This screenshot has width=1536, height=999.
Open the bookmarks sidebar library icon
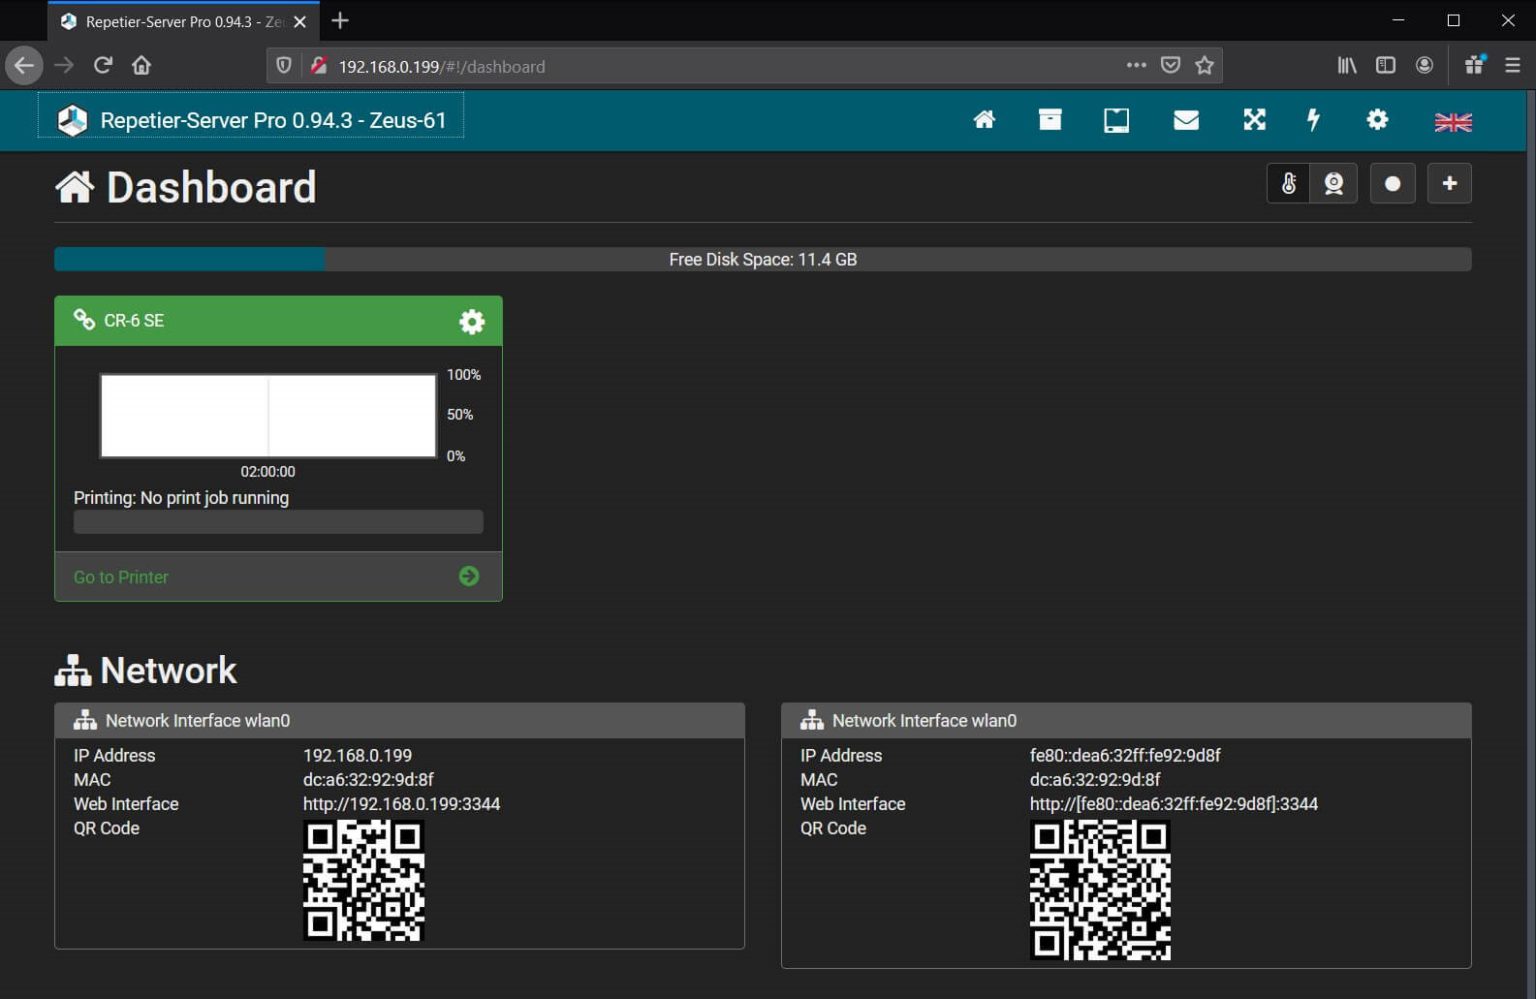click(1347, 64)
